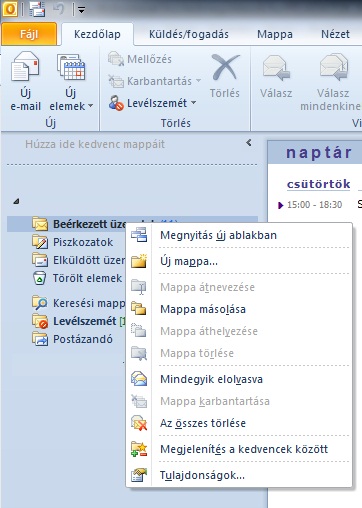This screenshot has width=362, height=508.
Task: Click the Postázandó outbox icon
Action: point(40,339)
